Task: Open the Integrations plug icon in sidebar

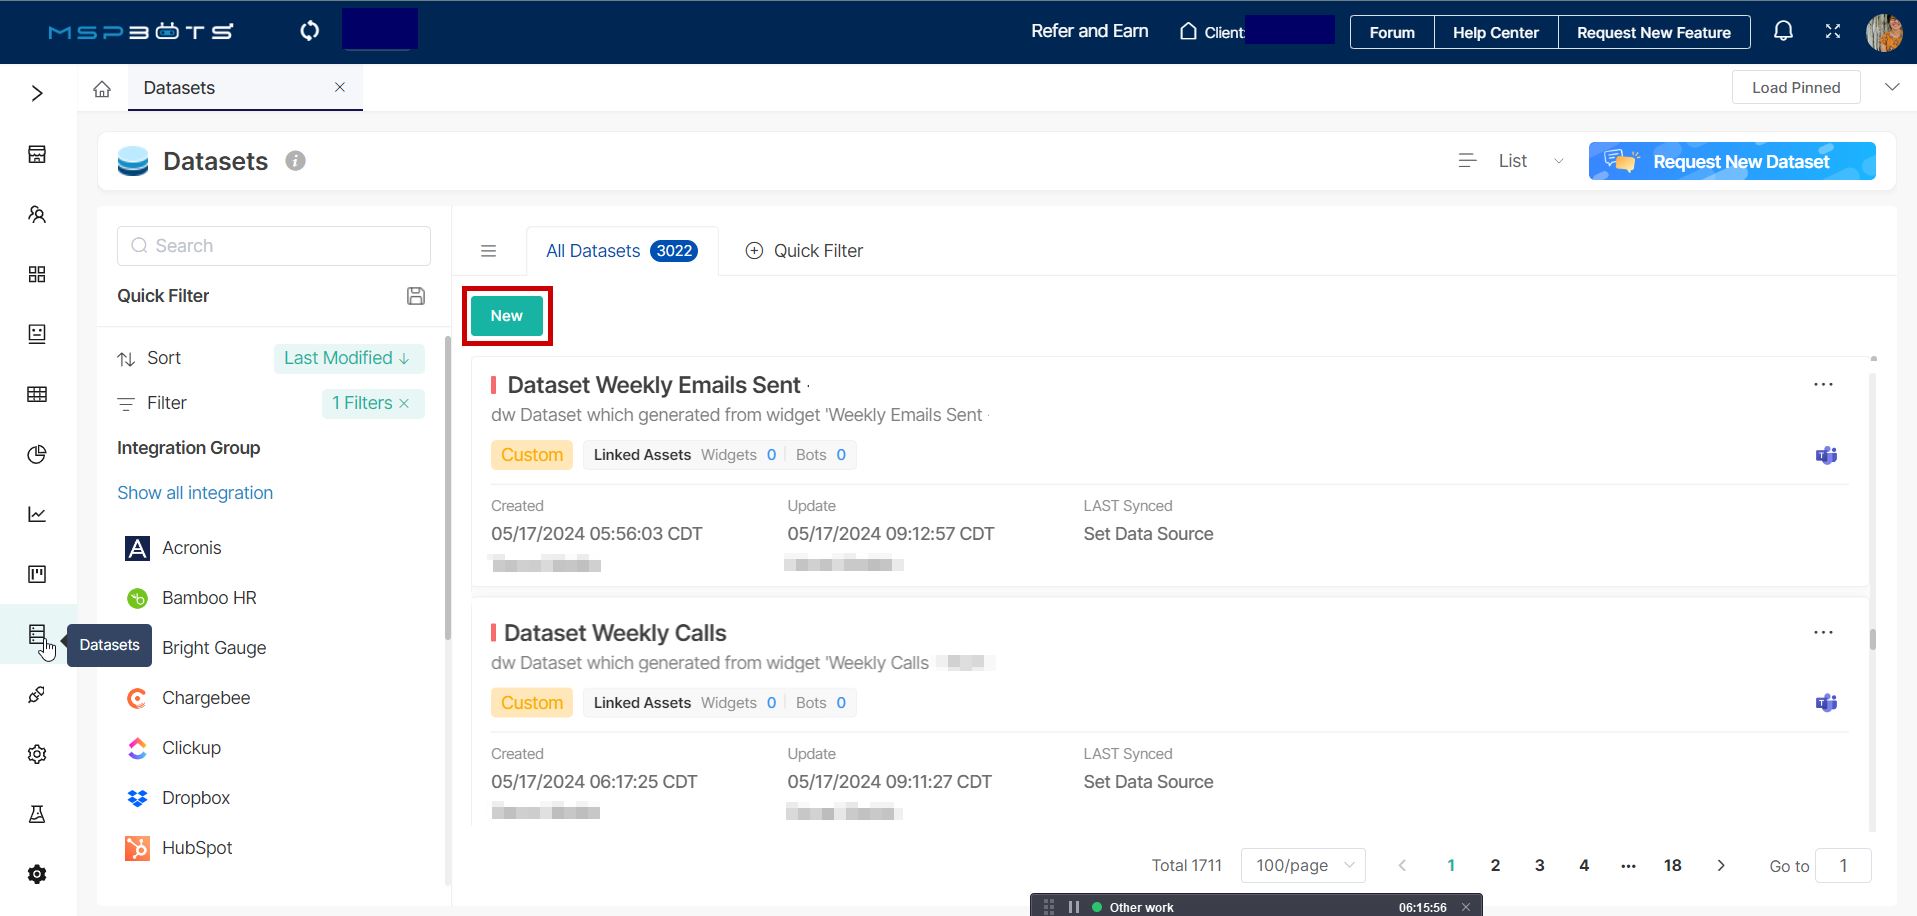Action: (x=37, y=694)
